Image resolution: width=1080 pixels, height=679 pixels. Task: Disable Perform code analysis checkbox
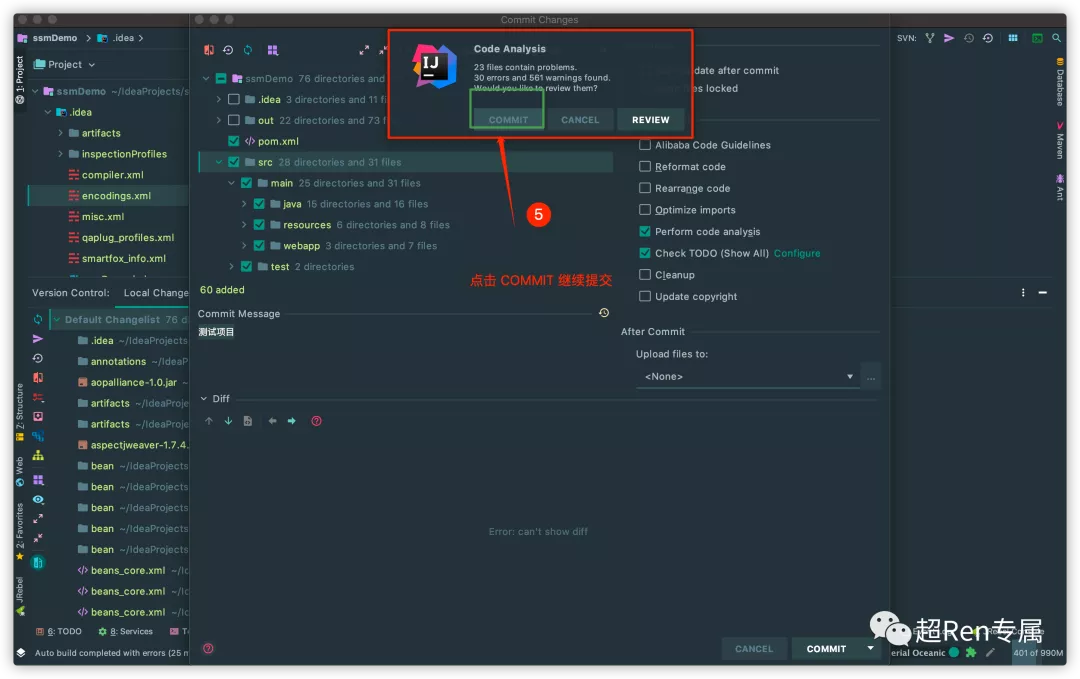coord(645,231)
